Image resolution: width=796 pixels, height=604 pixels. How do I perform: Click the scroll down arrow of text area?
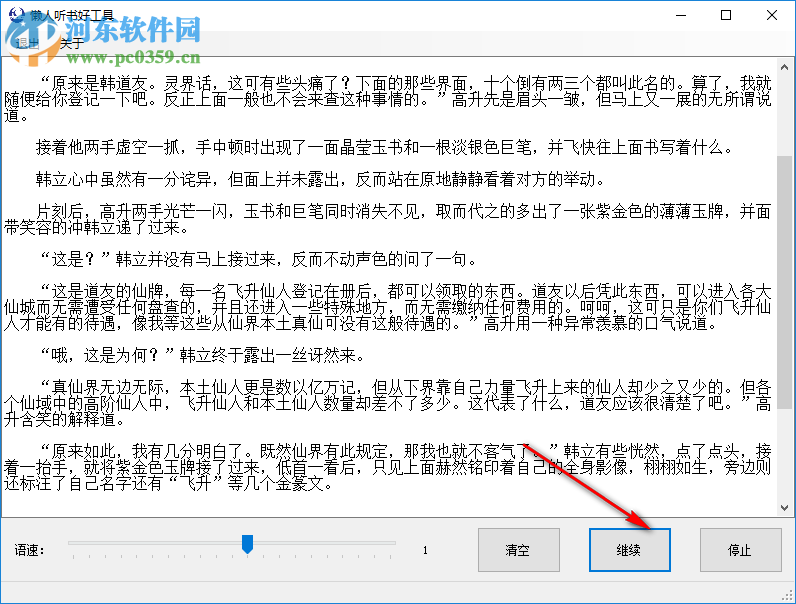[x=784, y=508]
